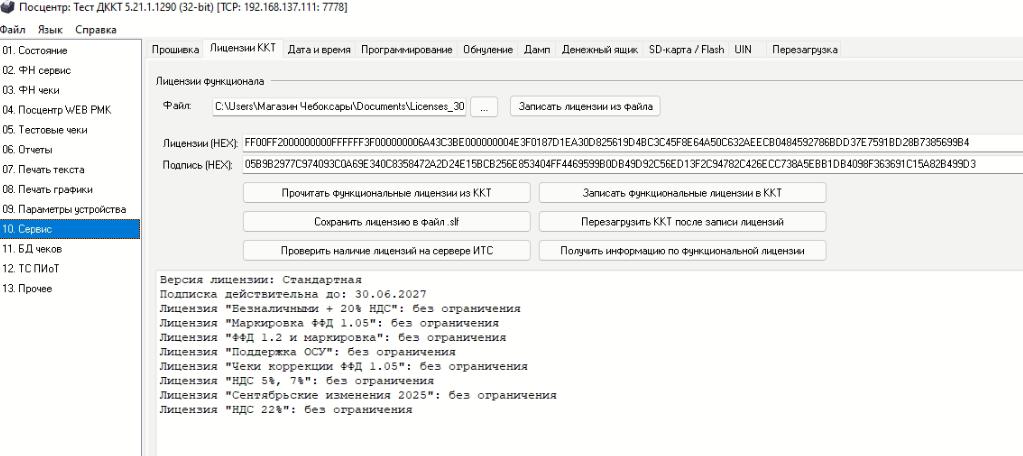Image resolution: width=1023 pixels, height=456 pixels.
Task: Select 01. Состояние in sidebar
Action: point(70,50)
